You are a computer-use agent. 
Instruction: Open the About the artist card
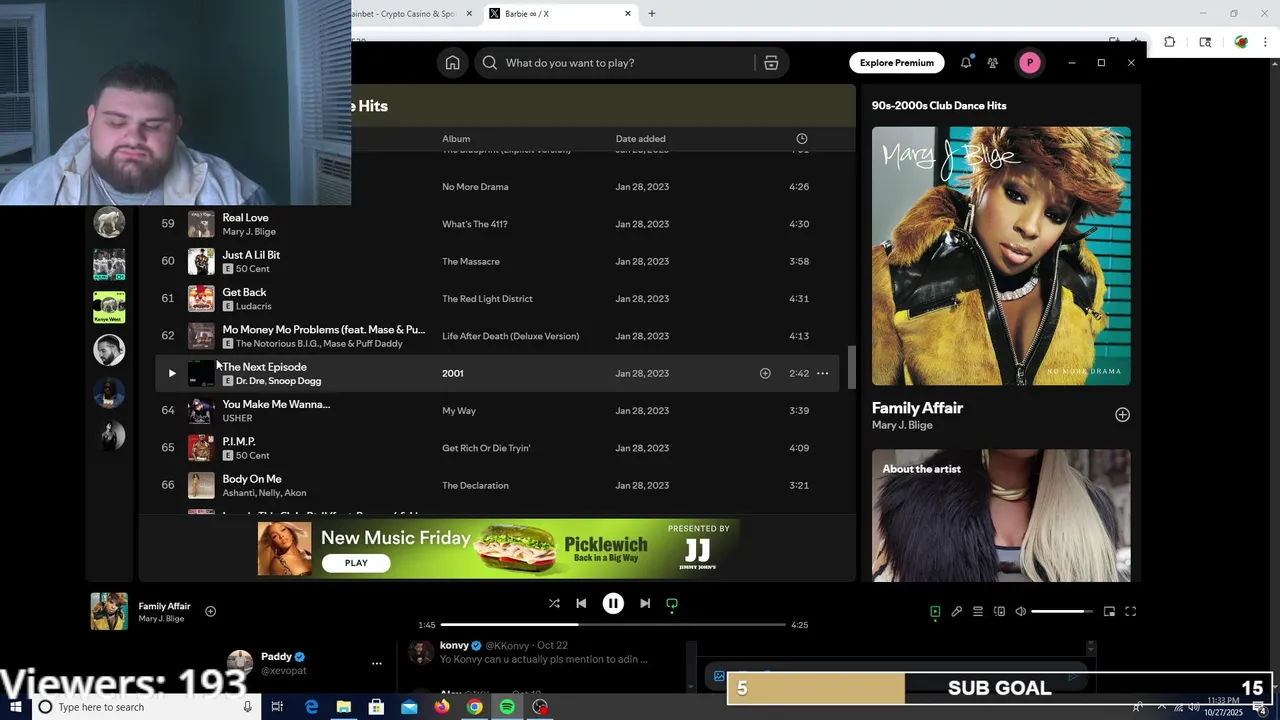[1001, 515]
